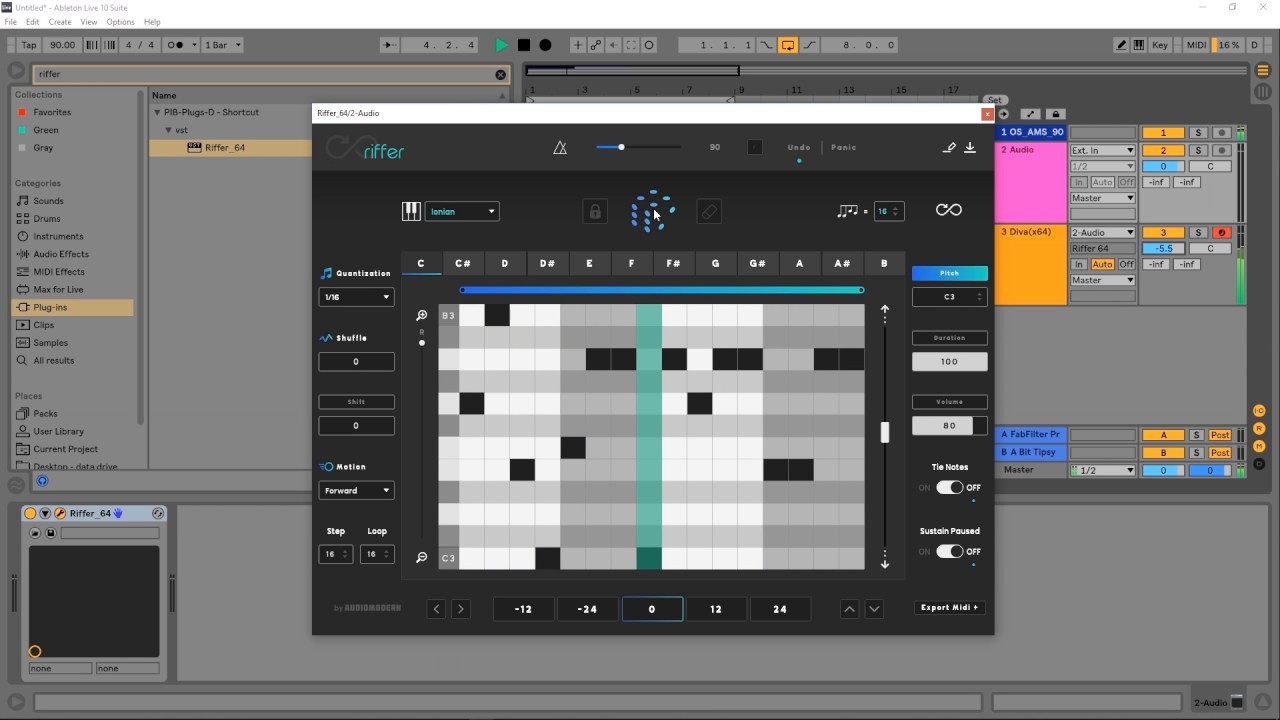The width and height of the screenshot is (1280, 720).
Task: Open the Edit menu
Action: coord(33,22)
